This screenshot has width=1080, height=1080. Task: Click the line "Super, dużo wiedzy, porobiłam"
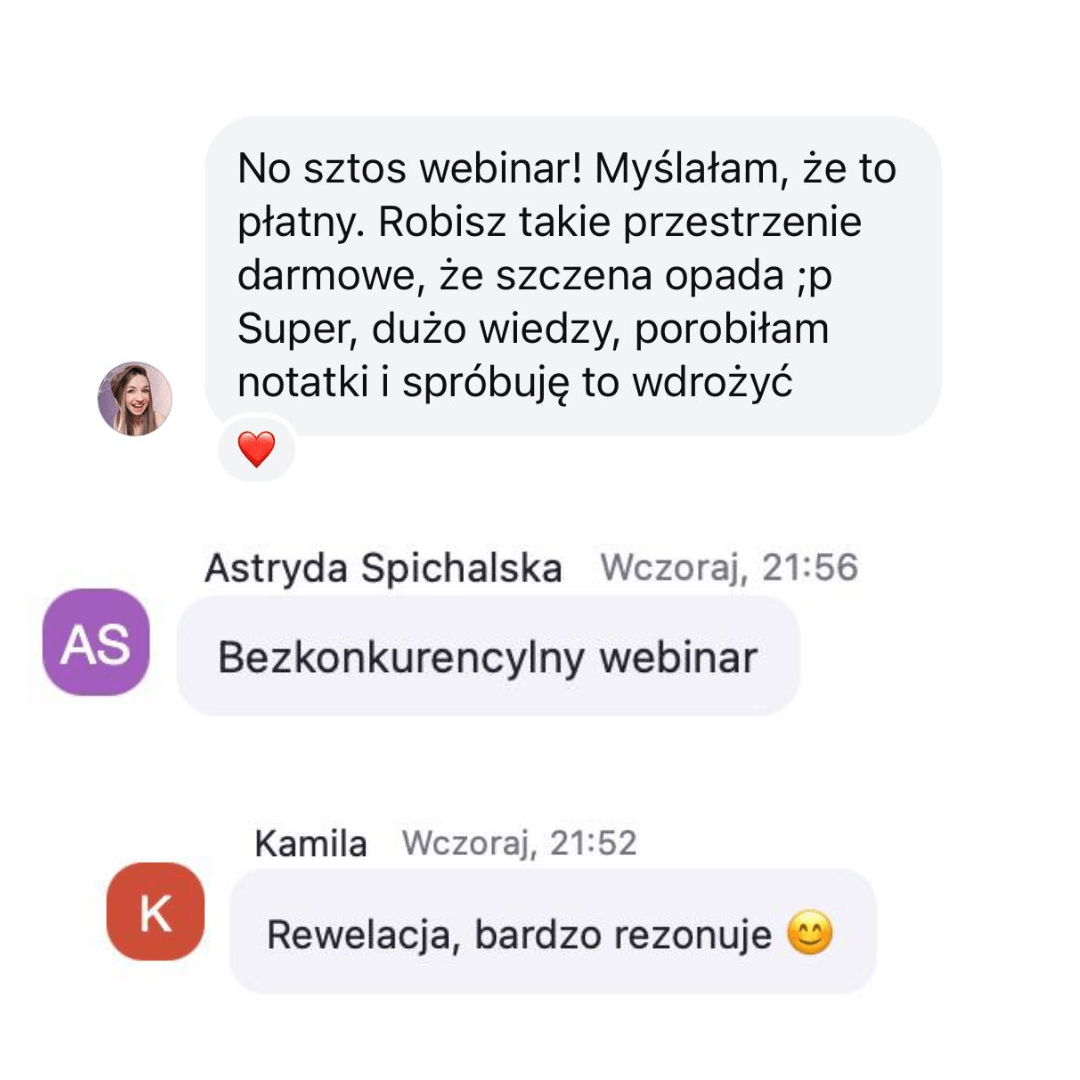[x=533, y=329]
